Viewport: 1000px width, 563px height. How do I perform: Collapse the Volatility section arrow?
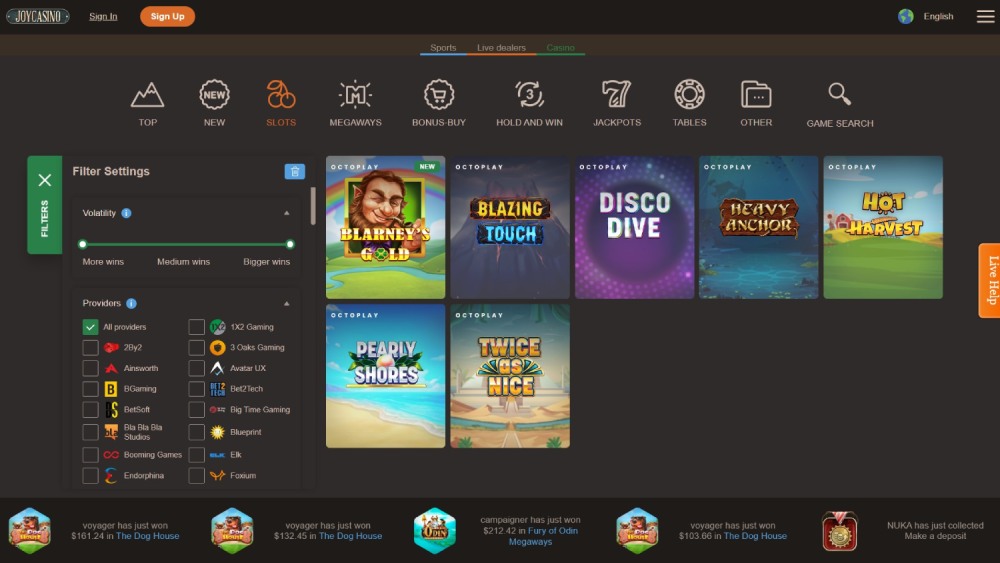[x=286, y=213]
